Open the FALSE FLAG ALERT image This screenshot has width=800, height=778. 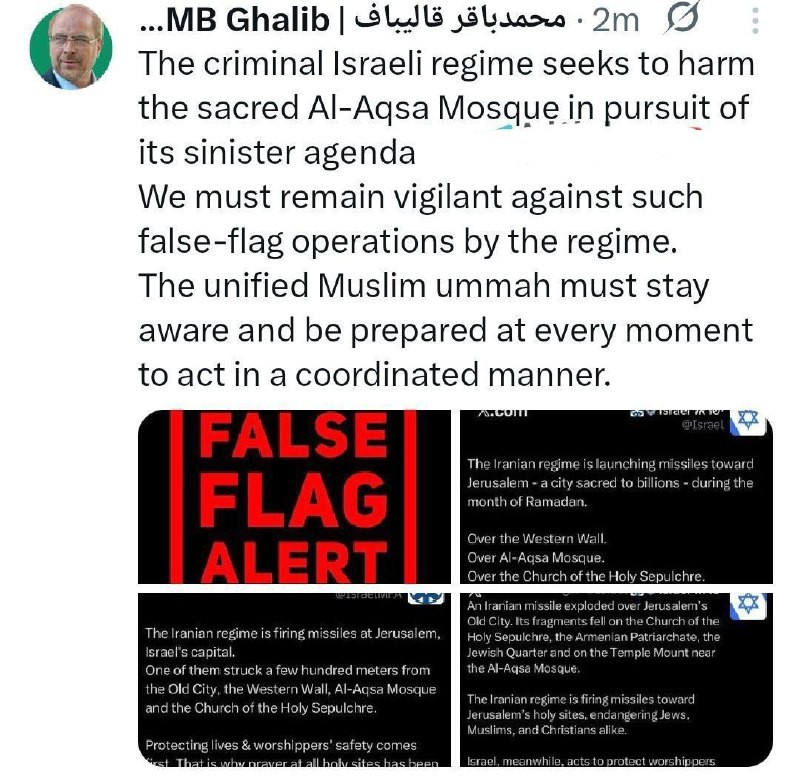click(x=294, y=496)
